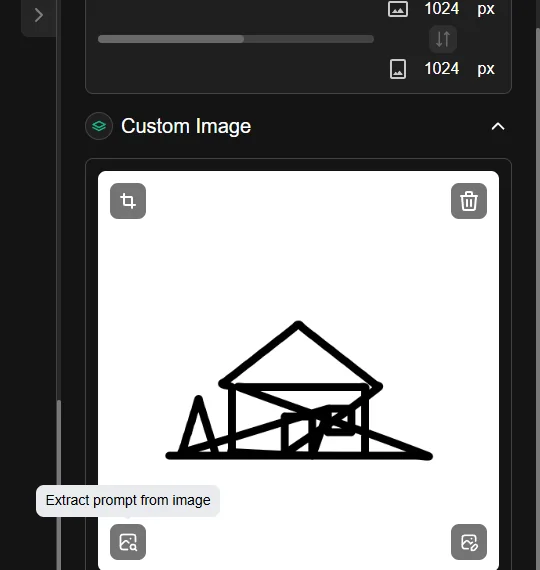Expand the collapsed left sidebar arrow

tap(39, 15)
